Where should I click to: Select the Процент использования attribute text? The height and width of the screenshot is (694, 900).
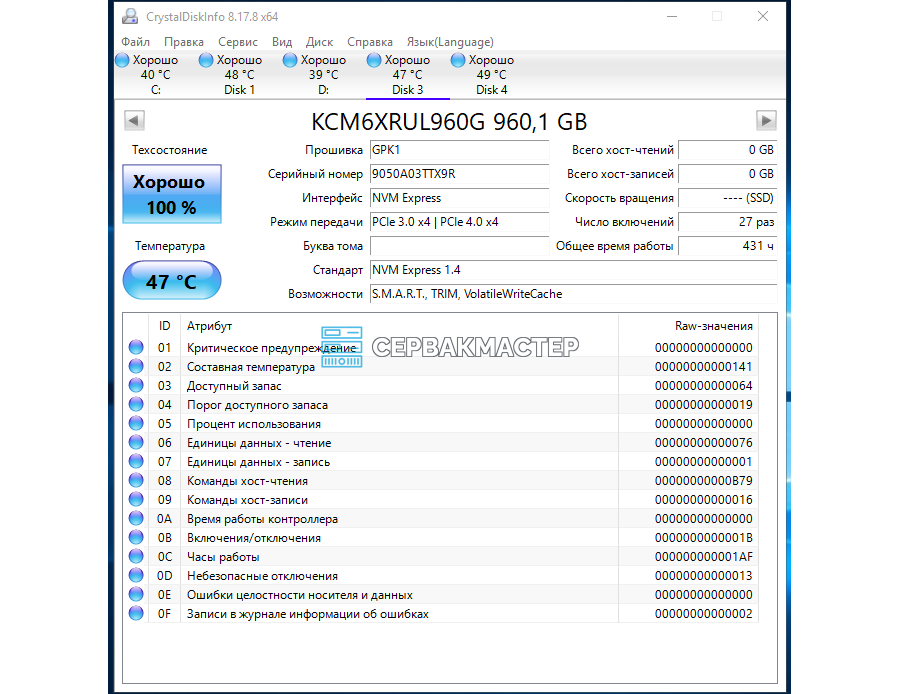click(254, 424)
